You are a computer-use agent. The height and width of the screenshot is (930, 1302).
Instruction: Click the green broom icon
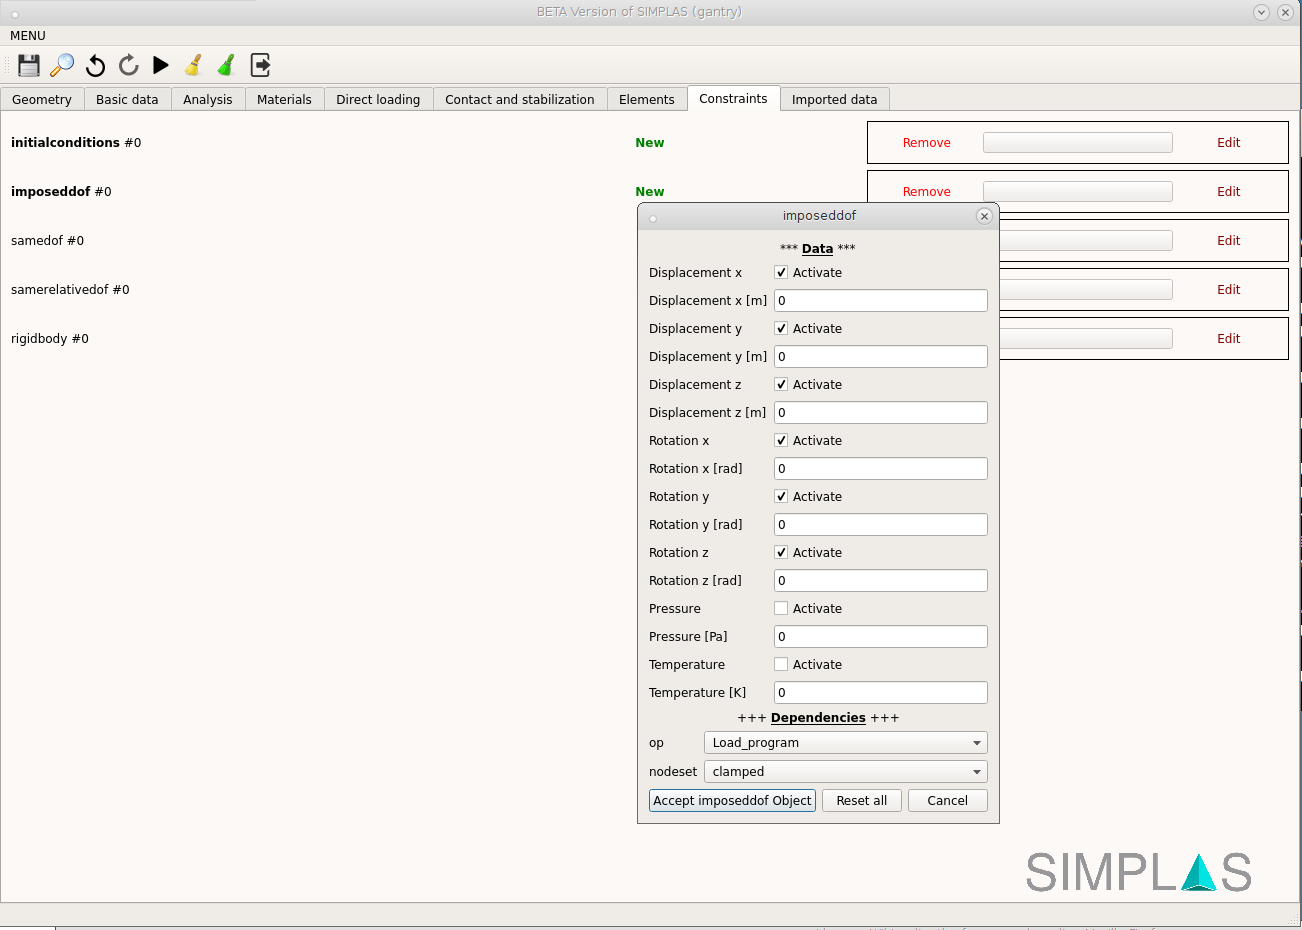pos(227,66)
